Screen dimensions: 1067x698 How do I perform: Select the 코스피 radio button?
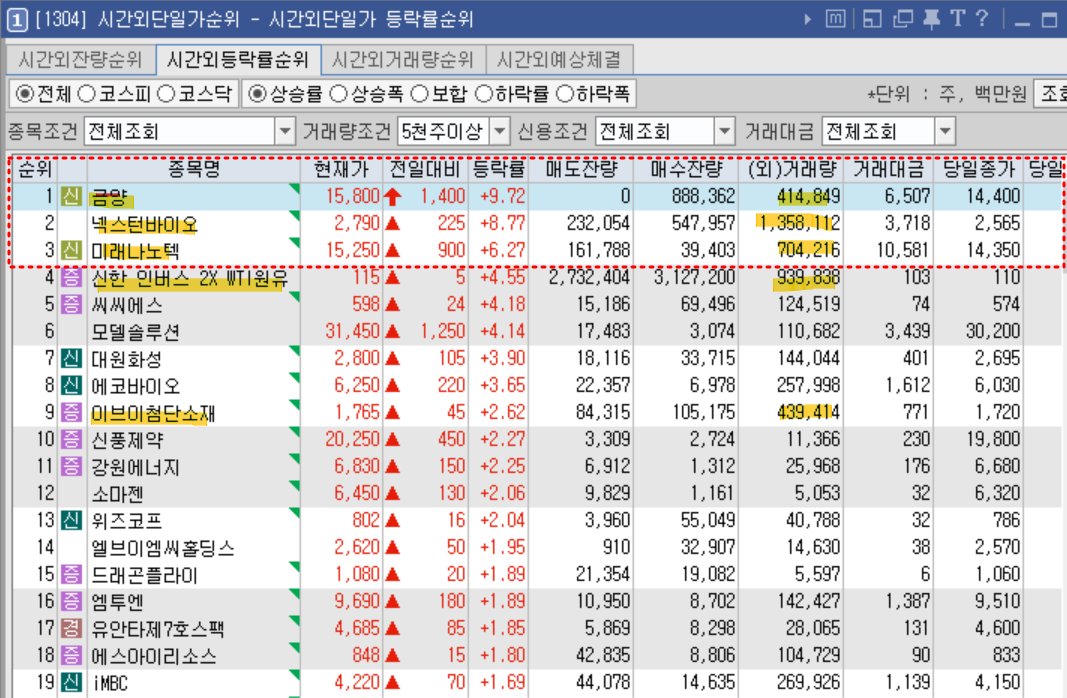coord(86,94)
